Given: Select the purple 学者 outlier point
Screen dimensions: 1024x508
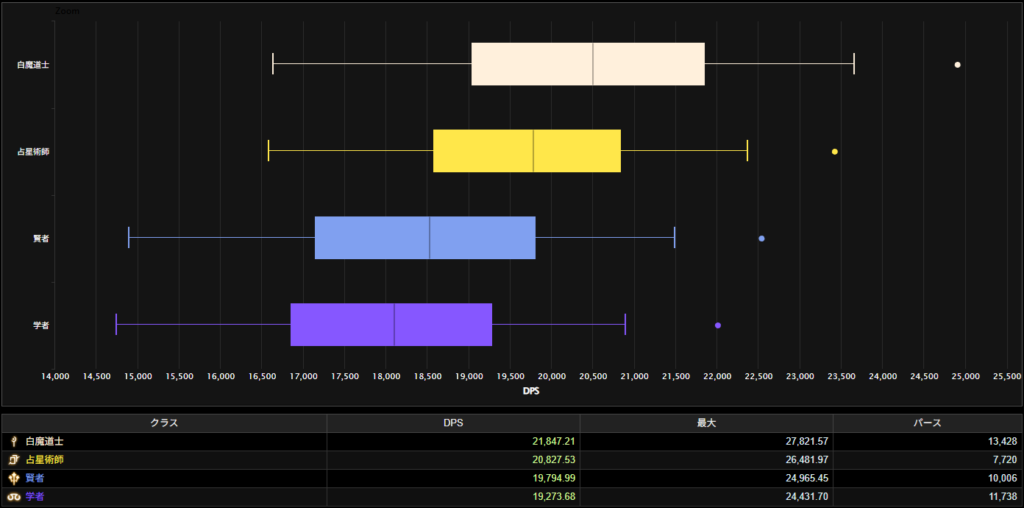Looking at the screenshot, I should pyautogui.click(x=718, y=325).
